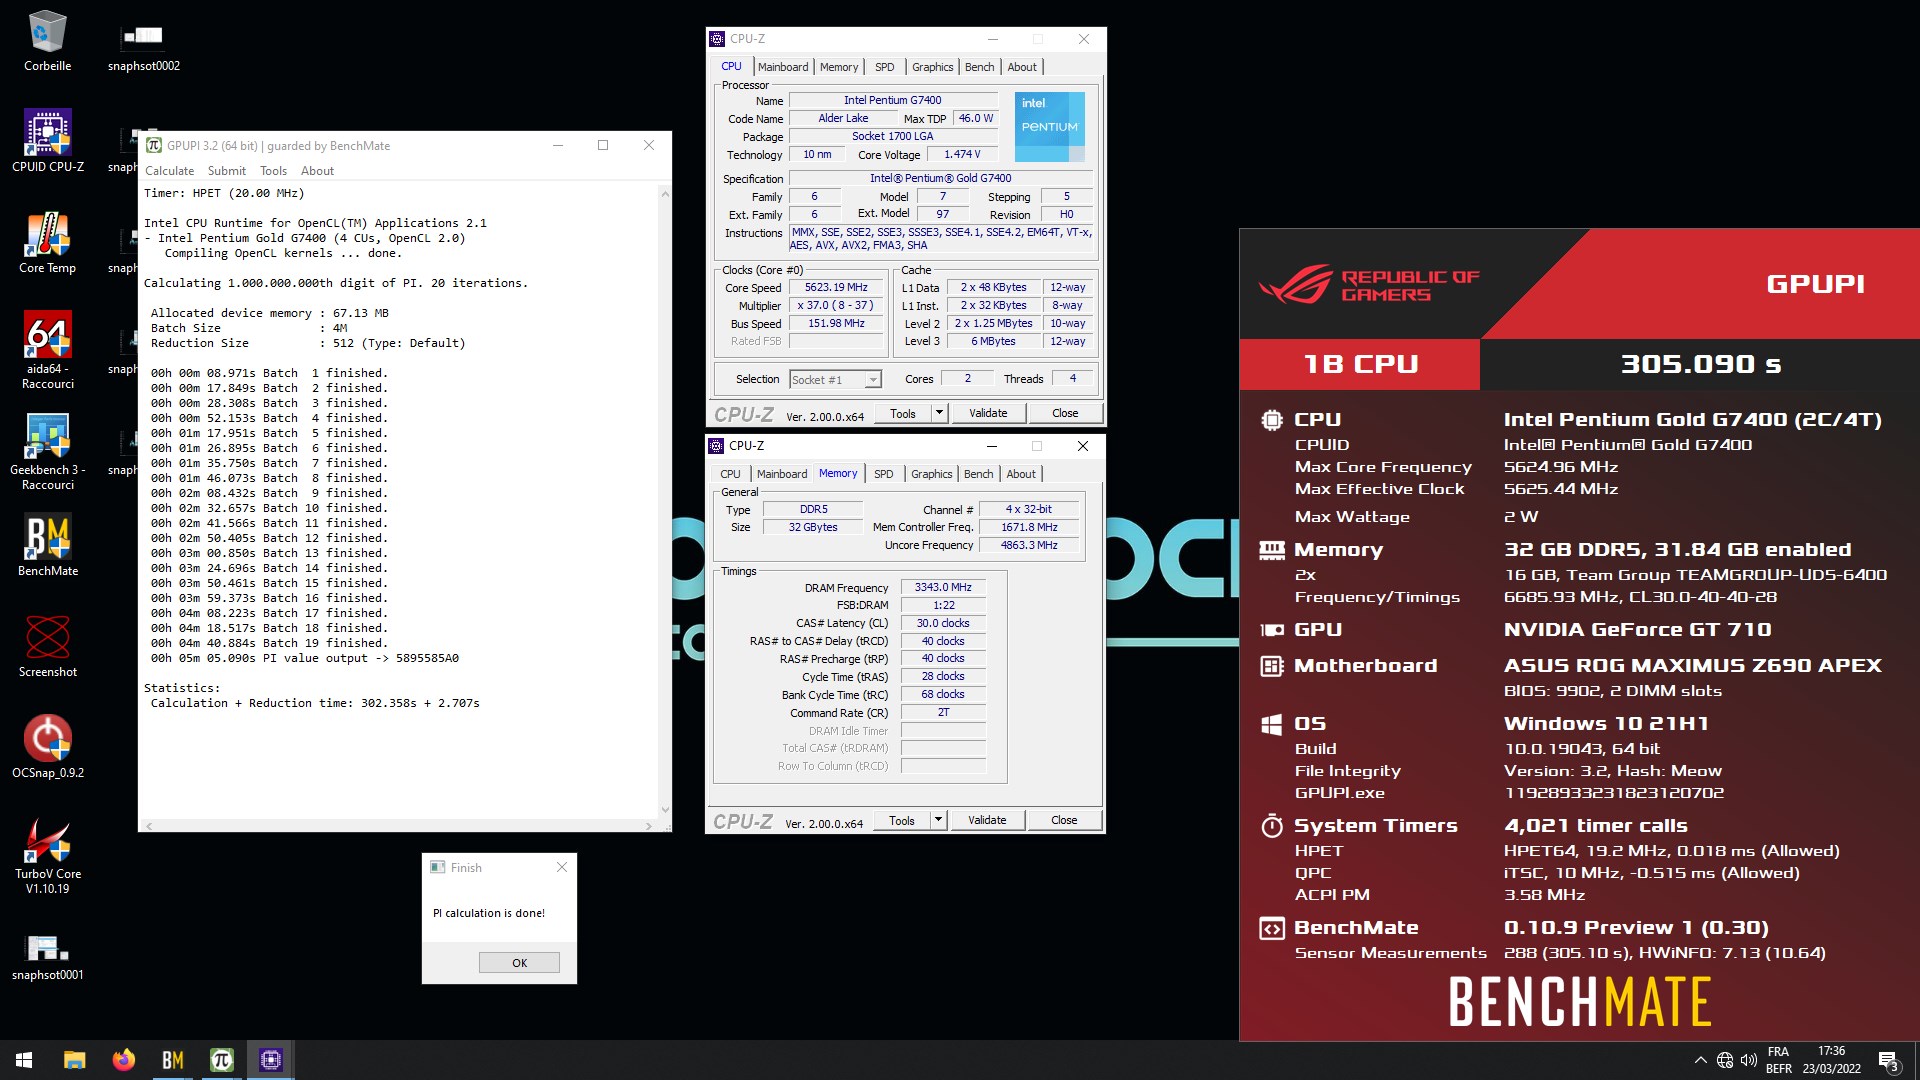Switch to Mainboard tab in upper CPU-Z
Viewport: 1920px width, 1080px height.
coord(783,67)
